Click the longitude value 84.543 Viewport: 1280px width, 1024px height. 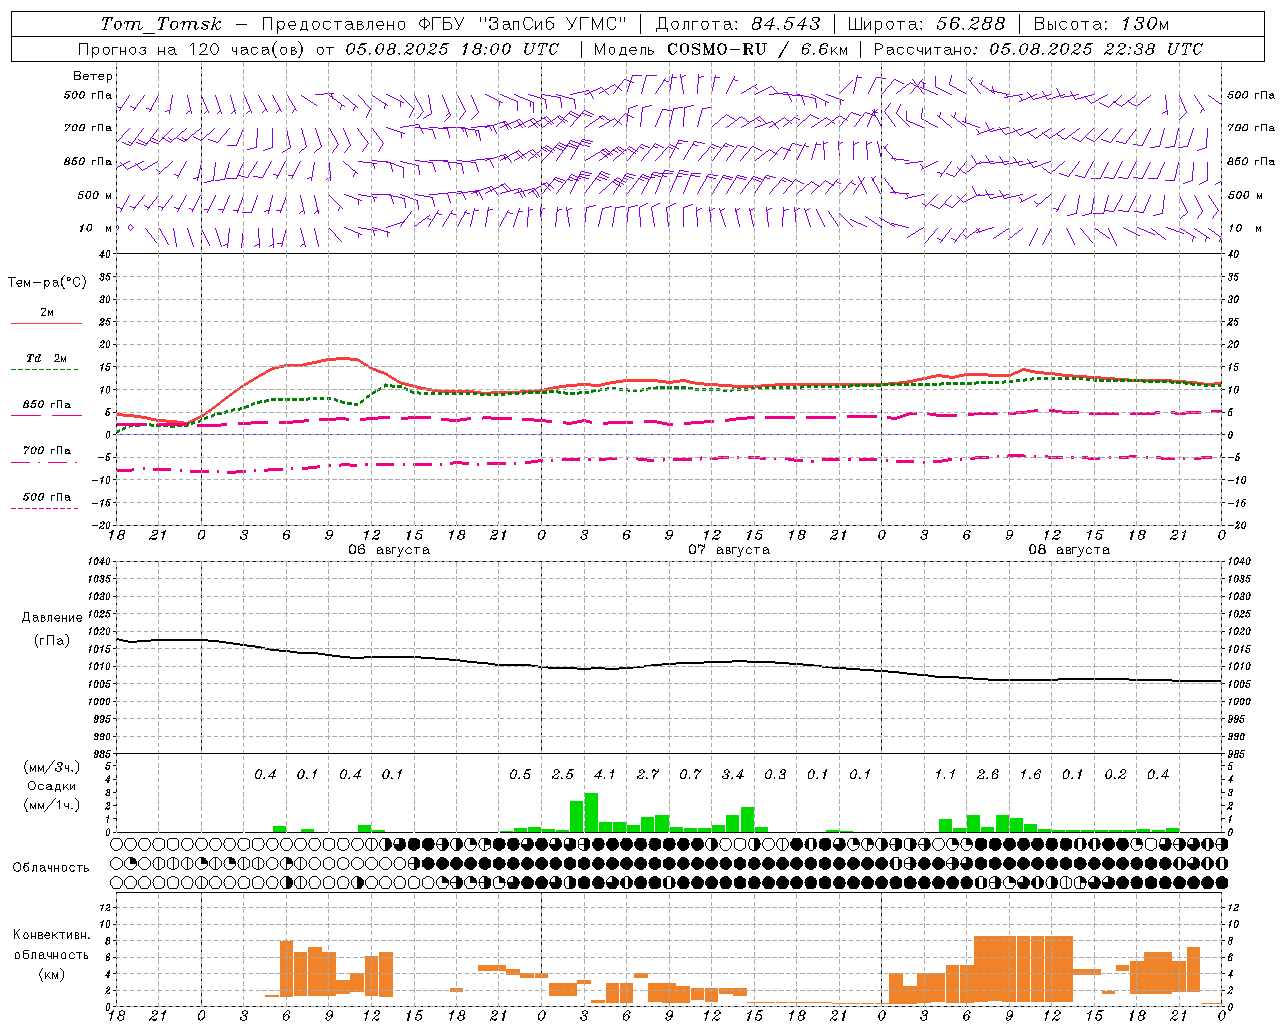785,24
